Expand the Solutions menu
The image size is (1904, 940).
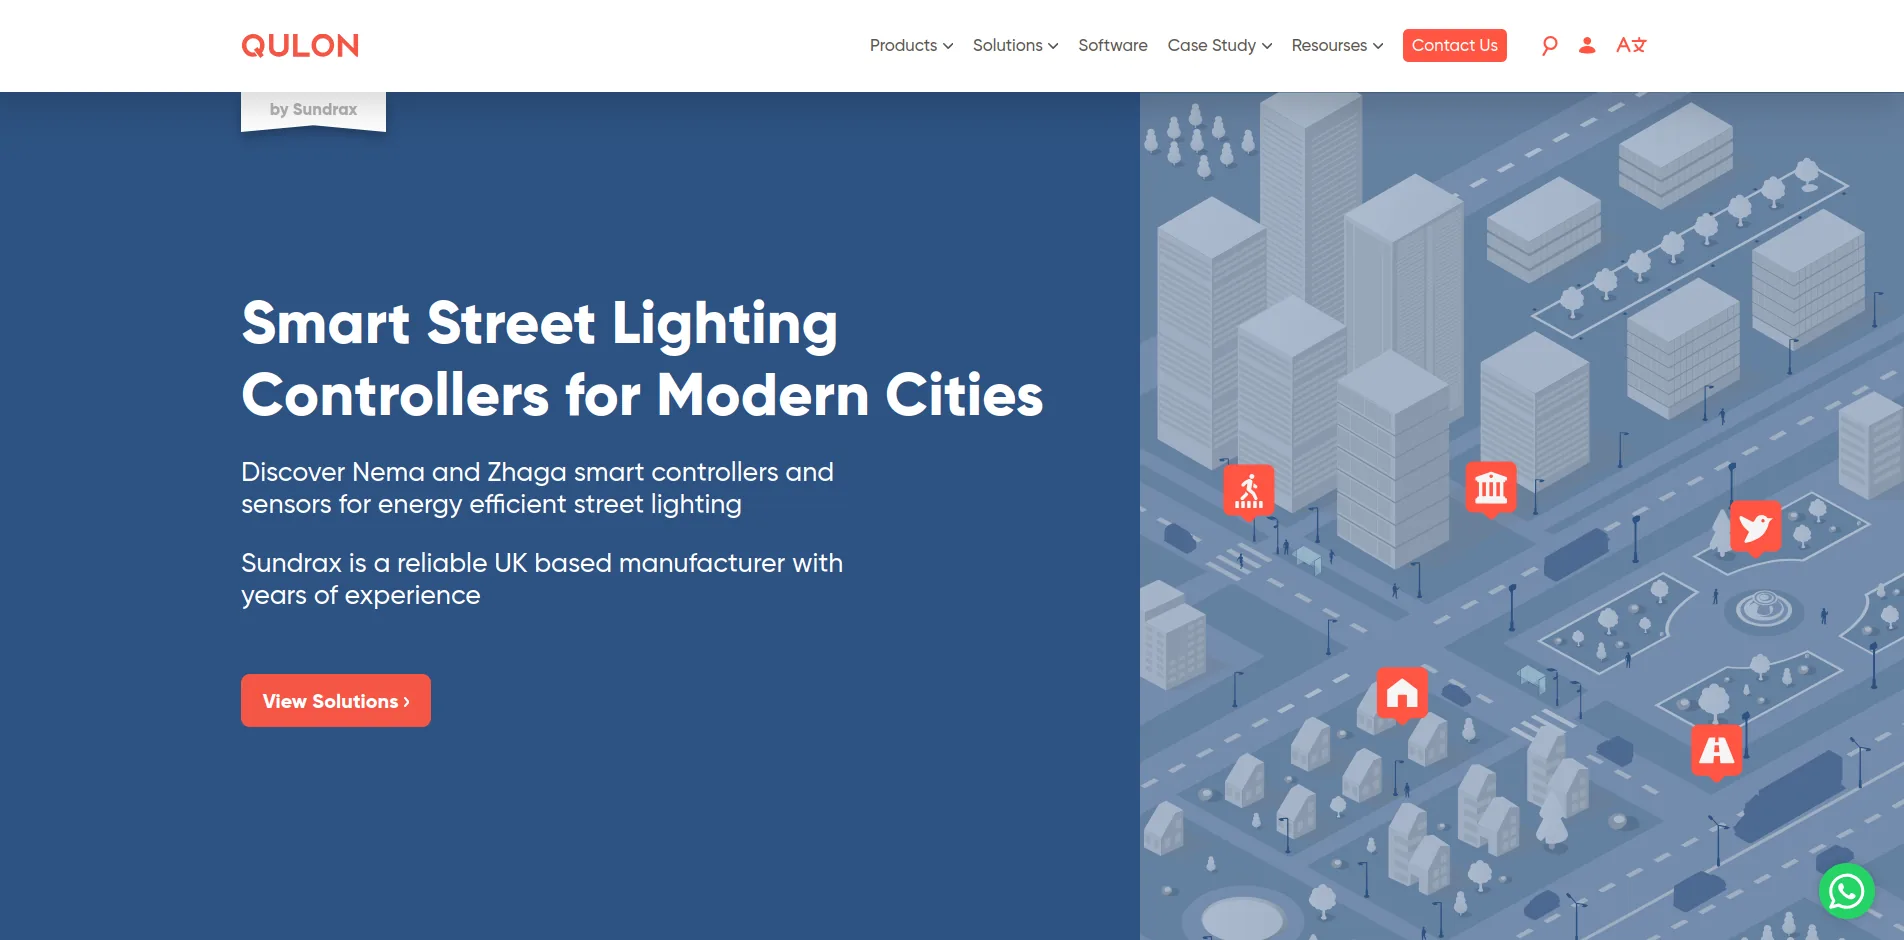click(x=1015, y=46)
